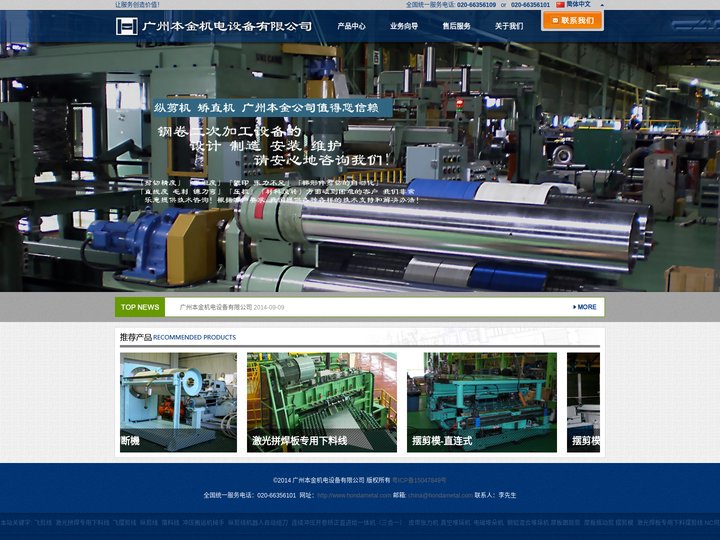Click the footer copyright ©2014 text
Screen dimensions: 720x540
tap(332, 480)
